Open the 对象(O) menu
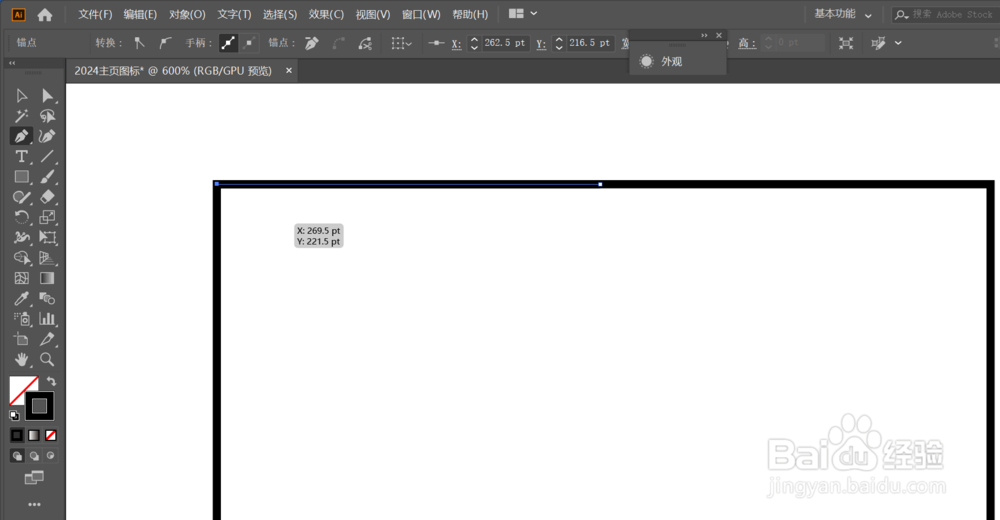Screen dimensions: 1000x520 [x=187, y=14]
